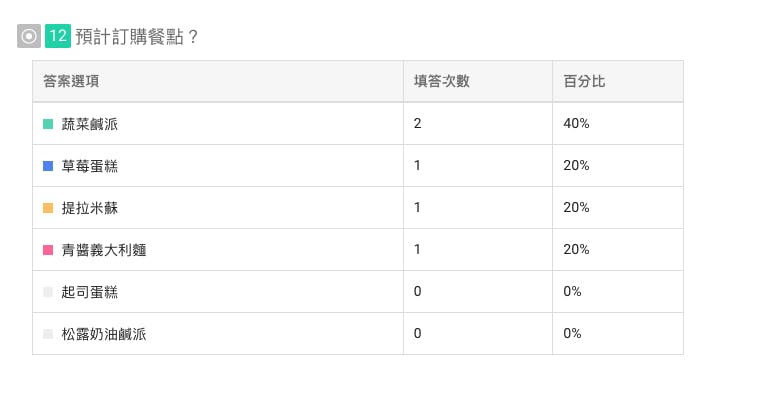The width and height of the screenshot is (757, 403).
Task: Click the gray swatch for 松露奶油鹹派
Action: point(48,334)
